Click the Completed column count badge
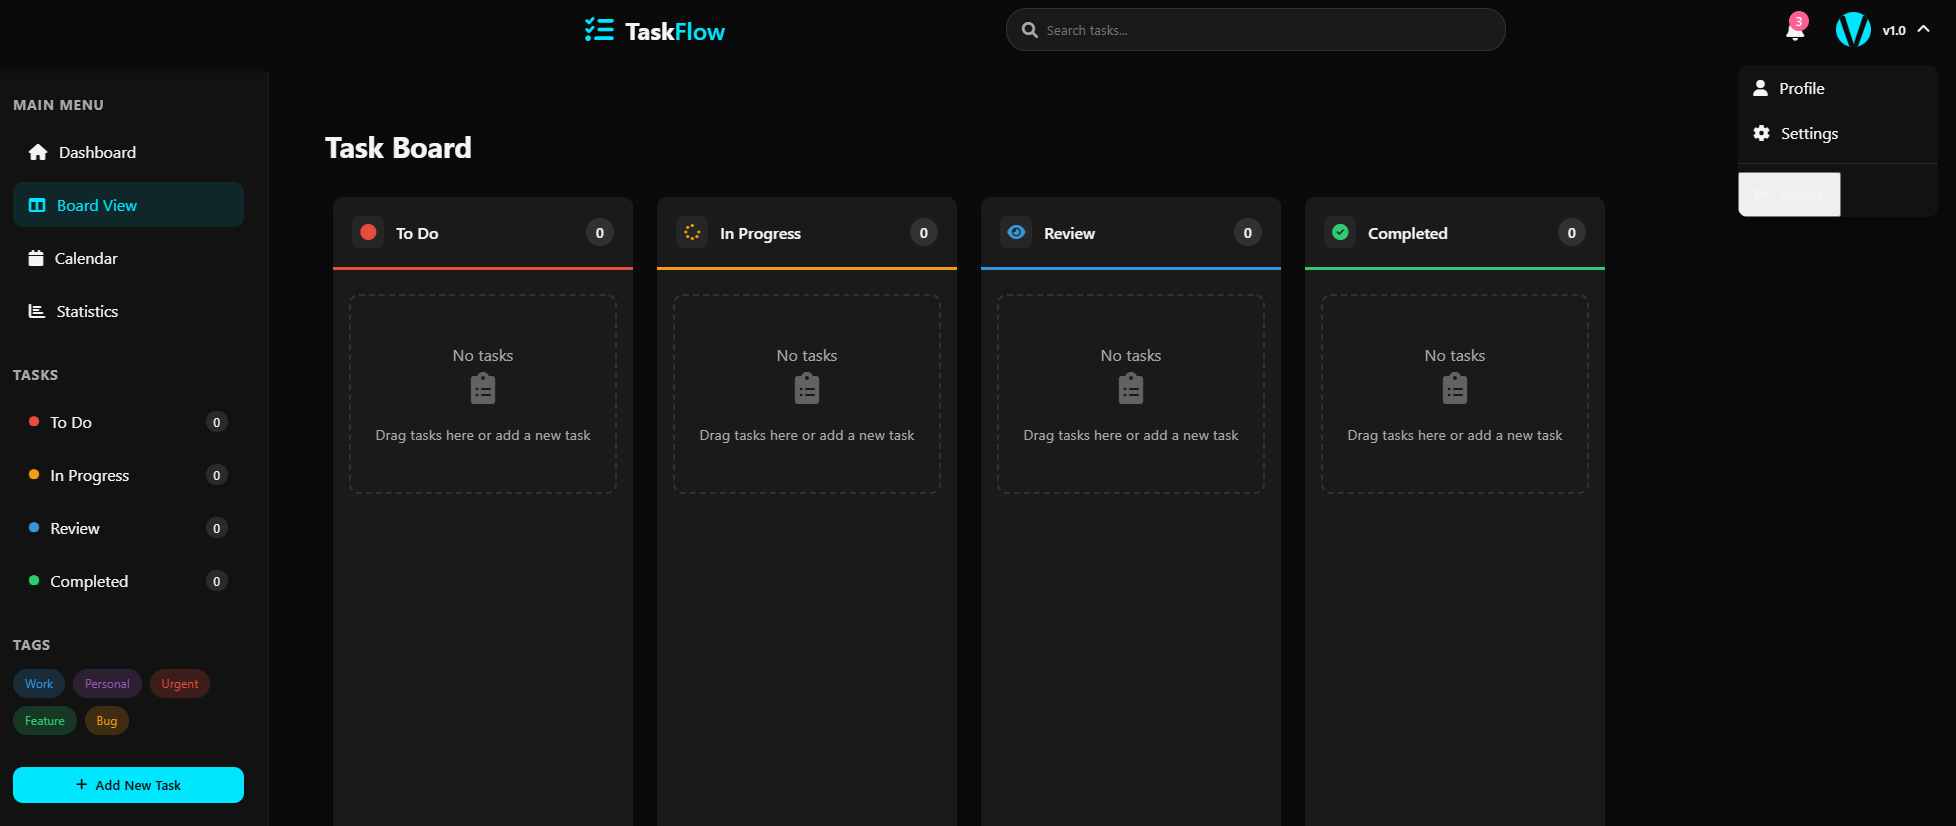1956x826 pixels. 1572,233
